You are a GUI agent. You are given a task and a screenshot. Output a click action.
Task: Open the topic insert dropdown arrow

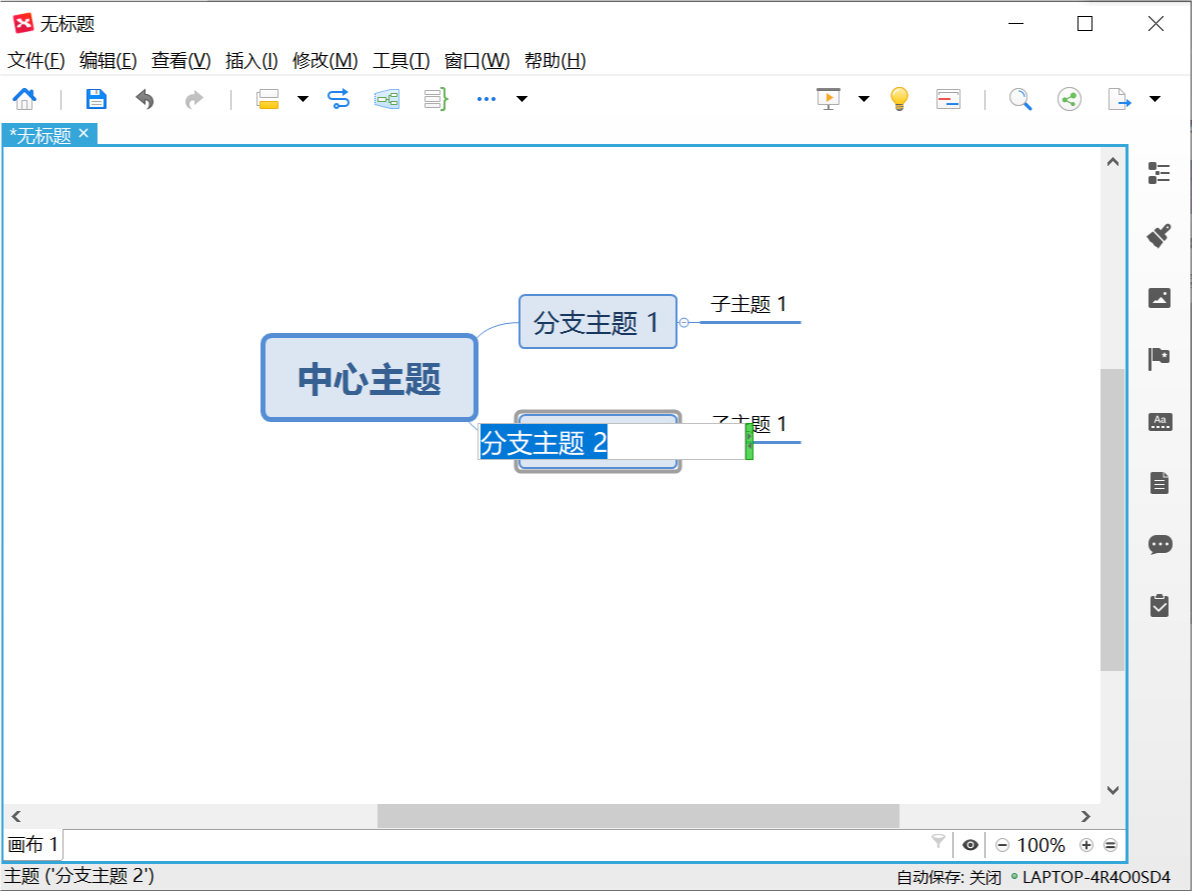pos(303,99)
